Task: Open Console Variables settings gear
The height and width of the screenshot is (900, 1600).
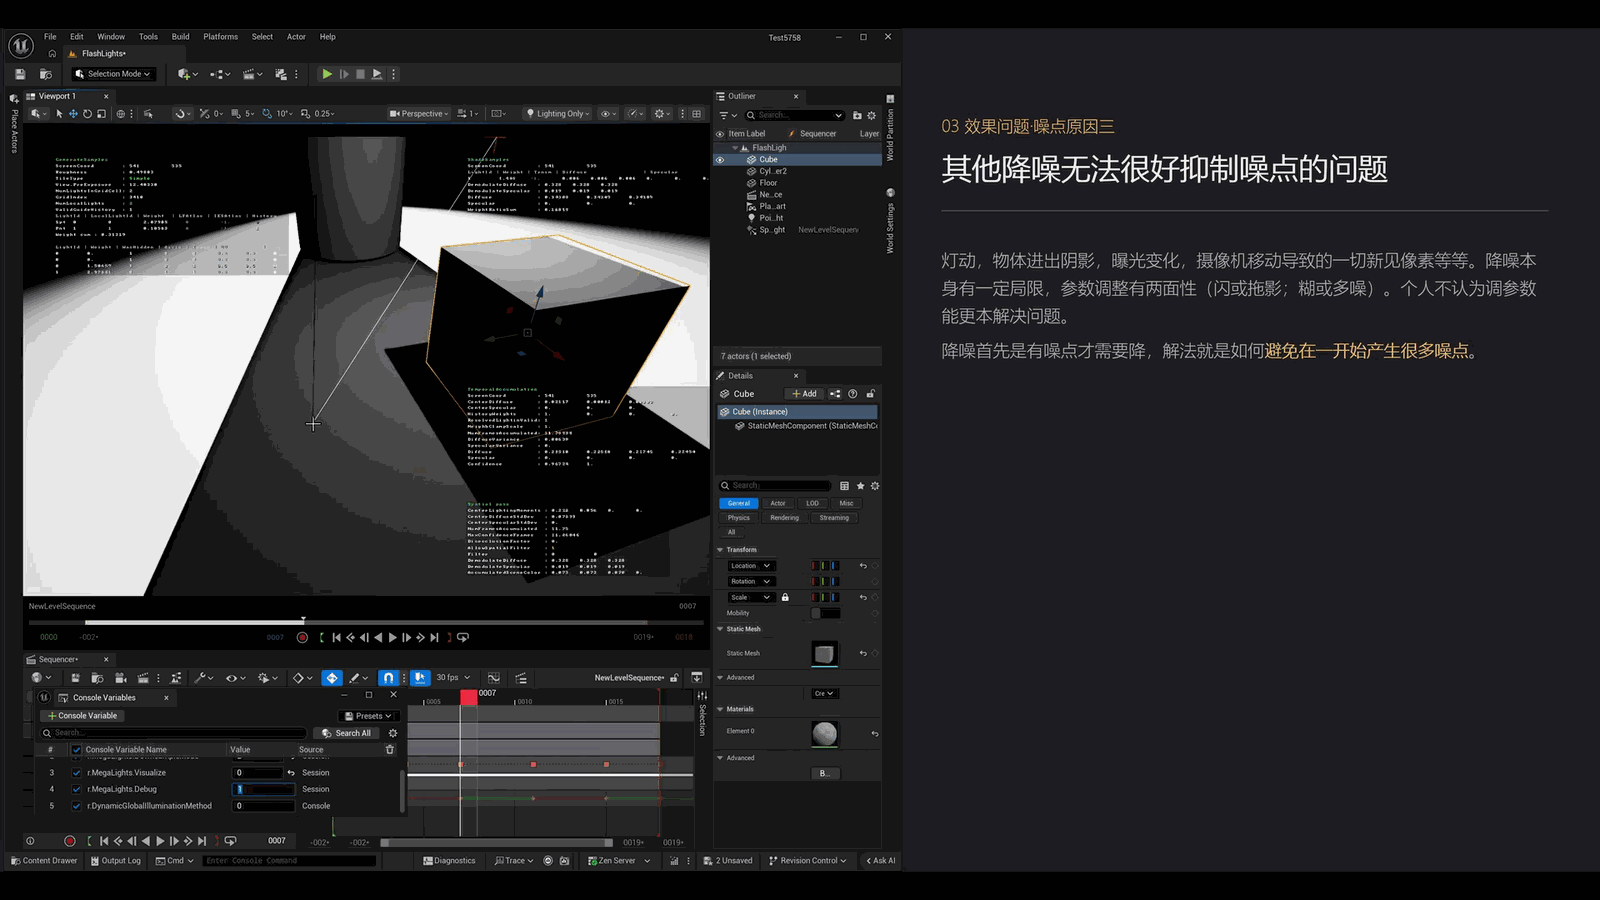Action: [x=393, y=733]
